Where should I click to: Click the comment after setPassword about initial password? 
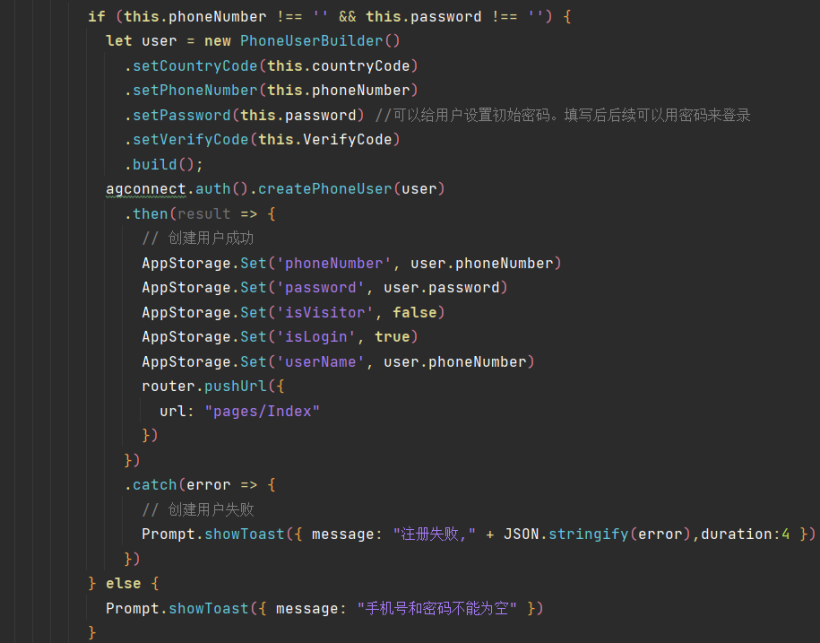pyautogui.click(x=563, y=115)
